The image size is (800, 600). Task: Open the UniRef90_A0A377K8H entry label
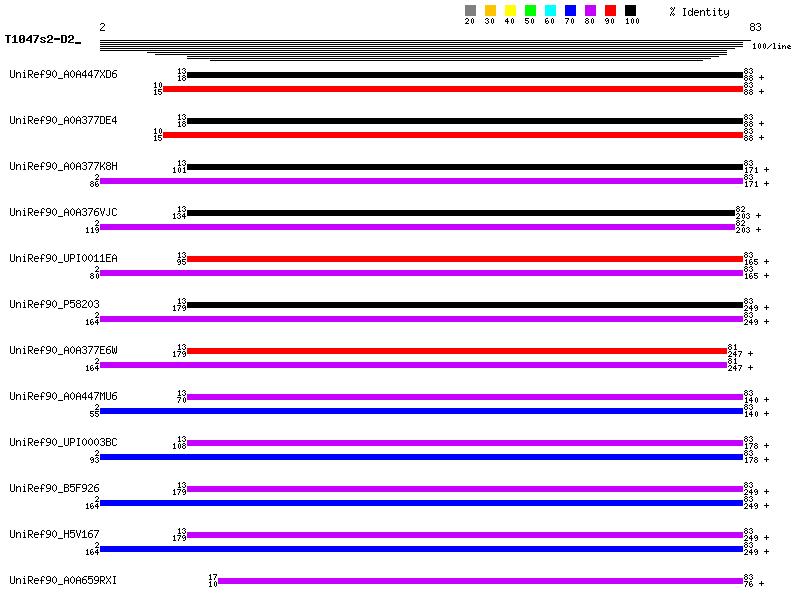click(x=63, y=166)
